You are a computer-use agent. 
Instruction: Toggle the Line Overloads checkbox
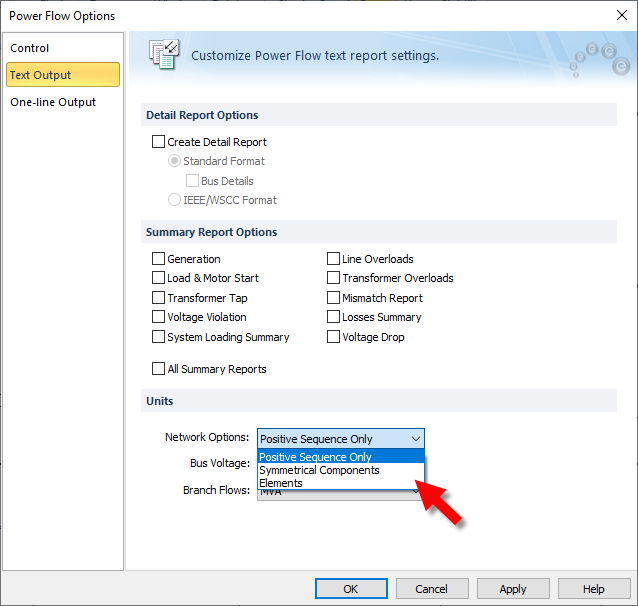click(334, 259)
